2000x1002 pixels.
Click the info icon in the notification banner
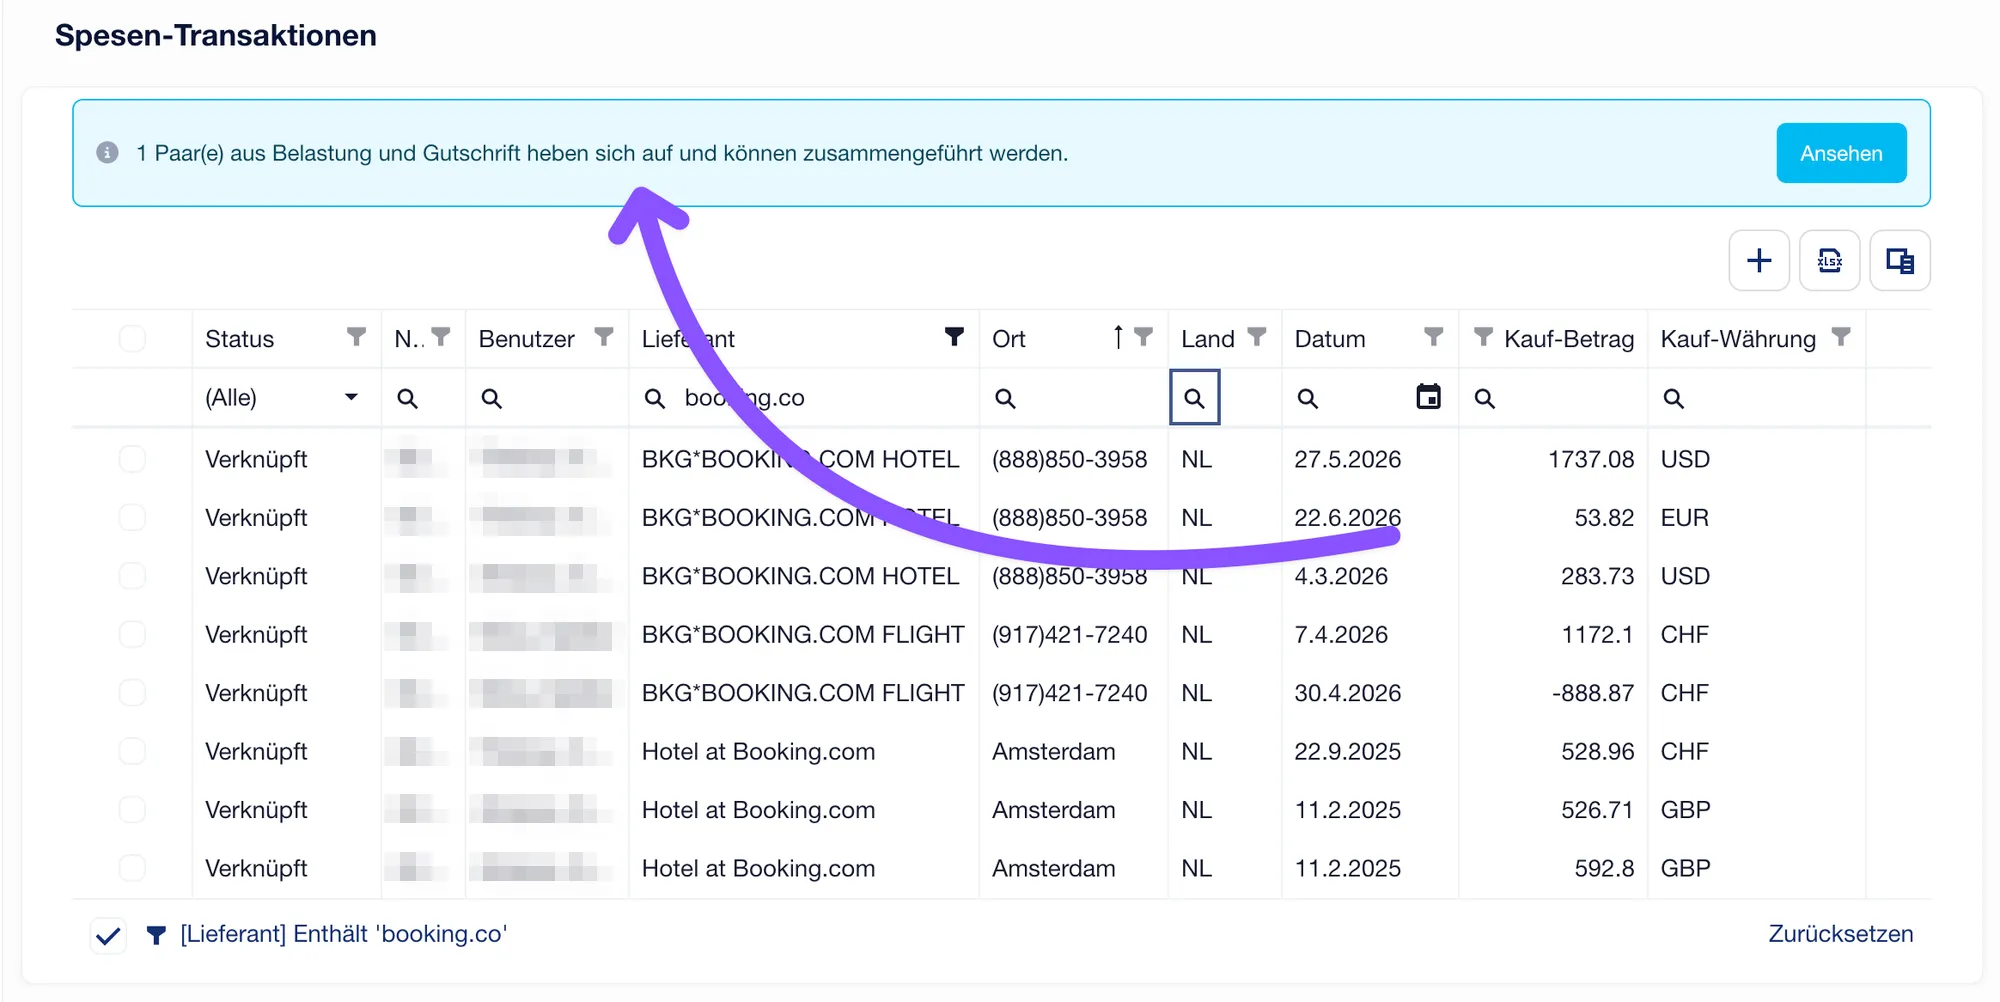click(x=108, y=153)
